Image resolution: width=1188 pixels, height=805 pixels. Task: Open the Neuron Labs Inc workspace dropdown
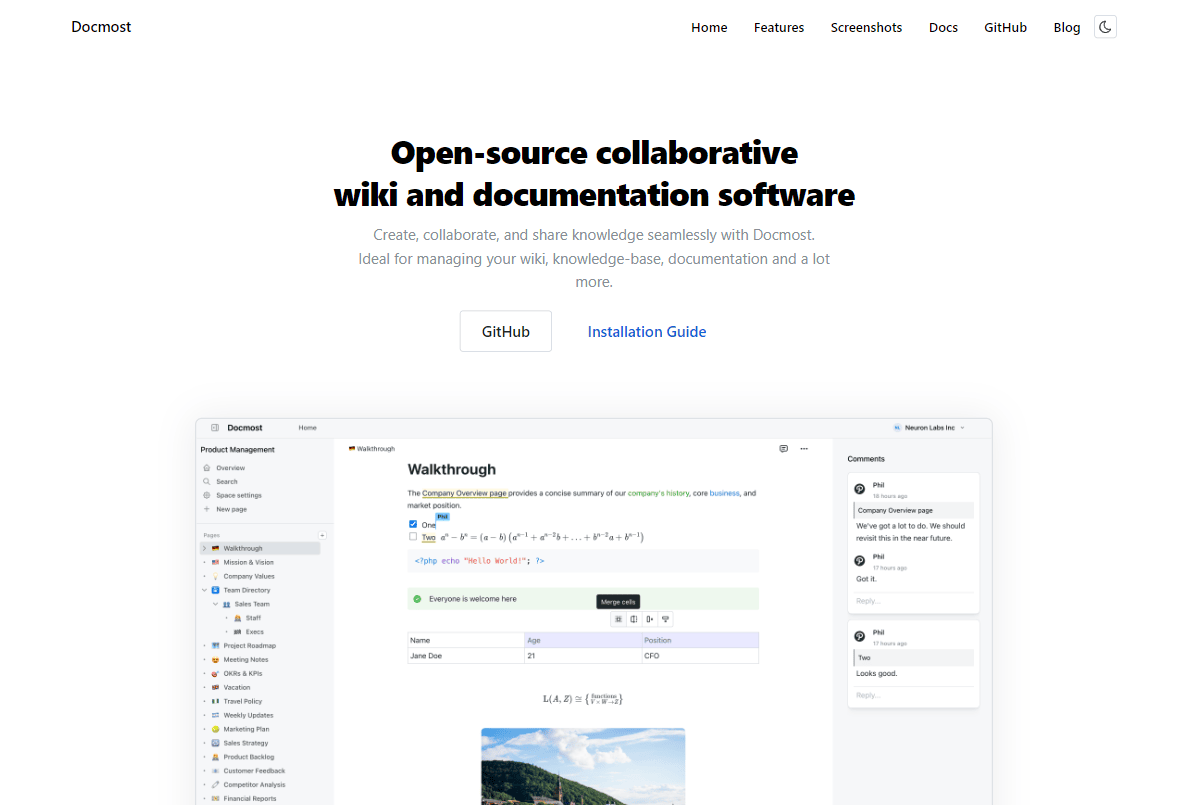[x=930, y=428]
